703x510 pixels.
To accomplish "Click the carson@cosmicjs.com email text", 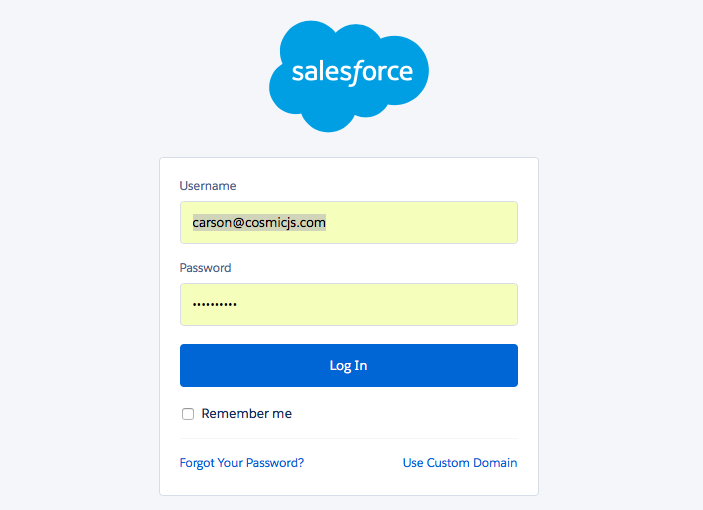I will pyautogui.click(x=260, y=222).
